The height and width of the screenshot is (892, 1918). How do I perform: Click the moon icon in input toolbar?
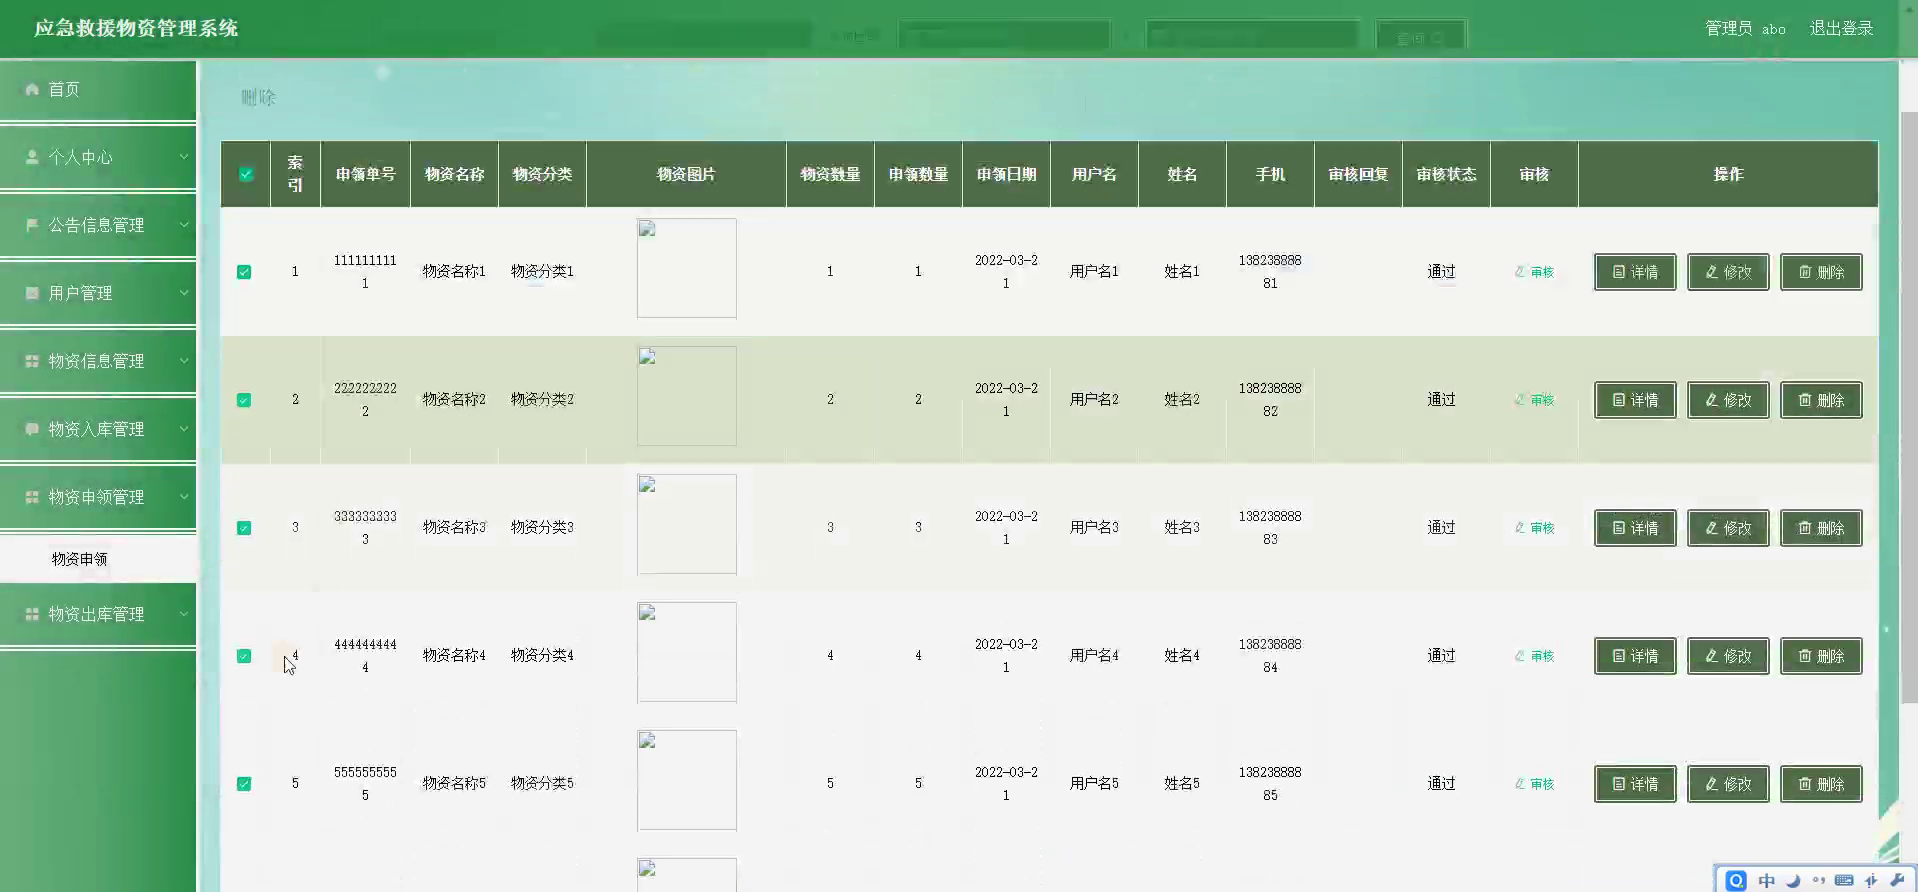tap(1793, 881)
